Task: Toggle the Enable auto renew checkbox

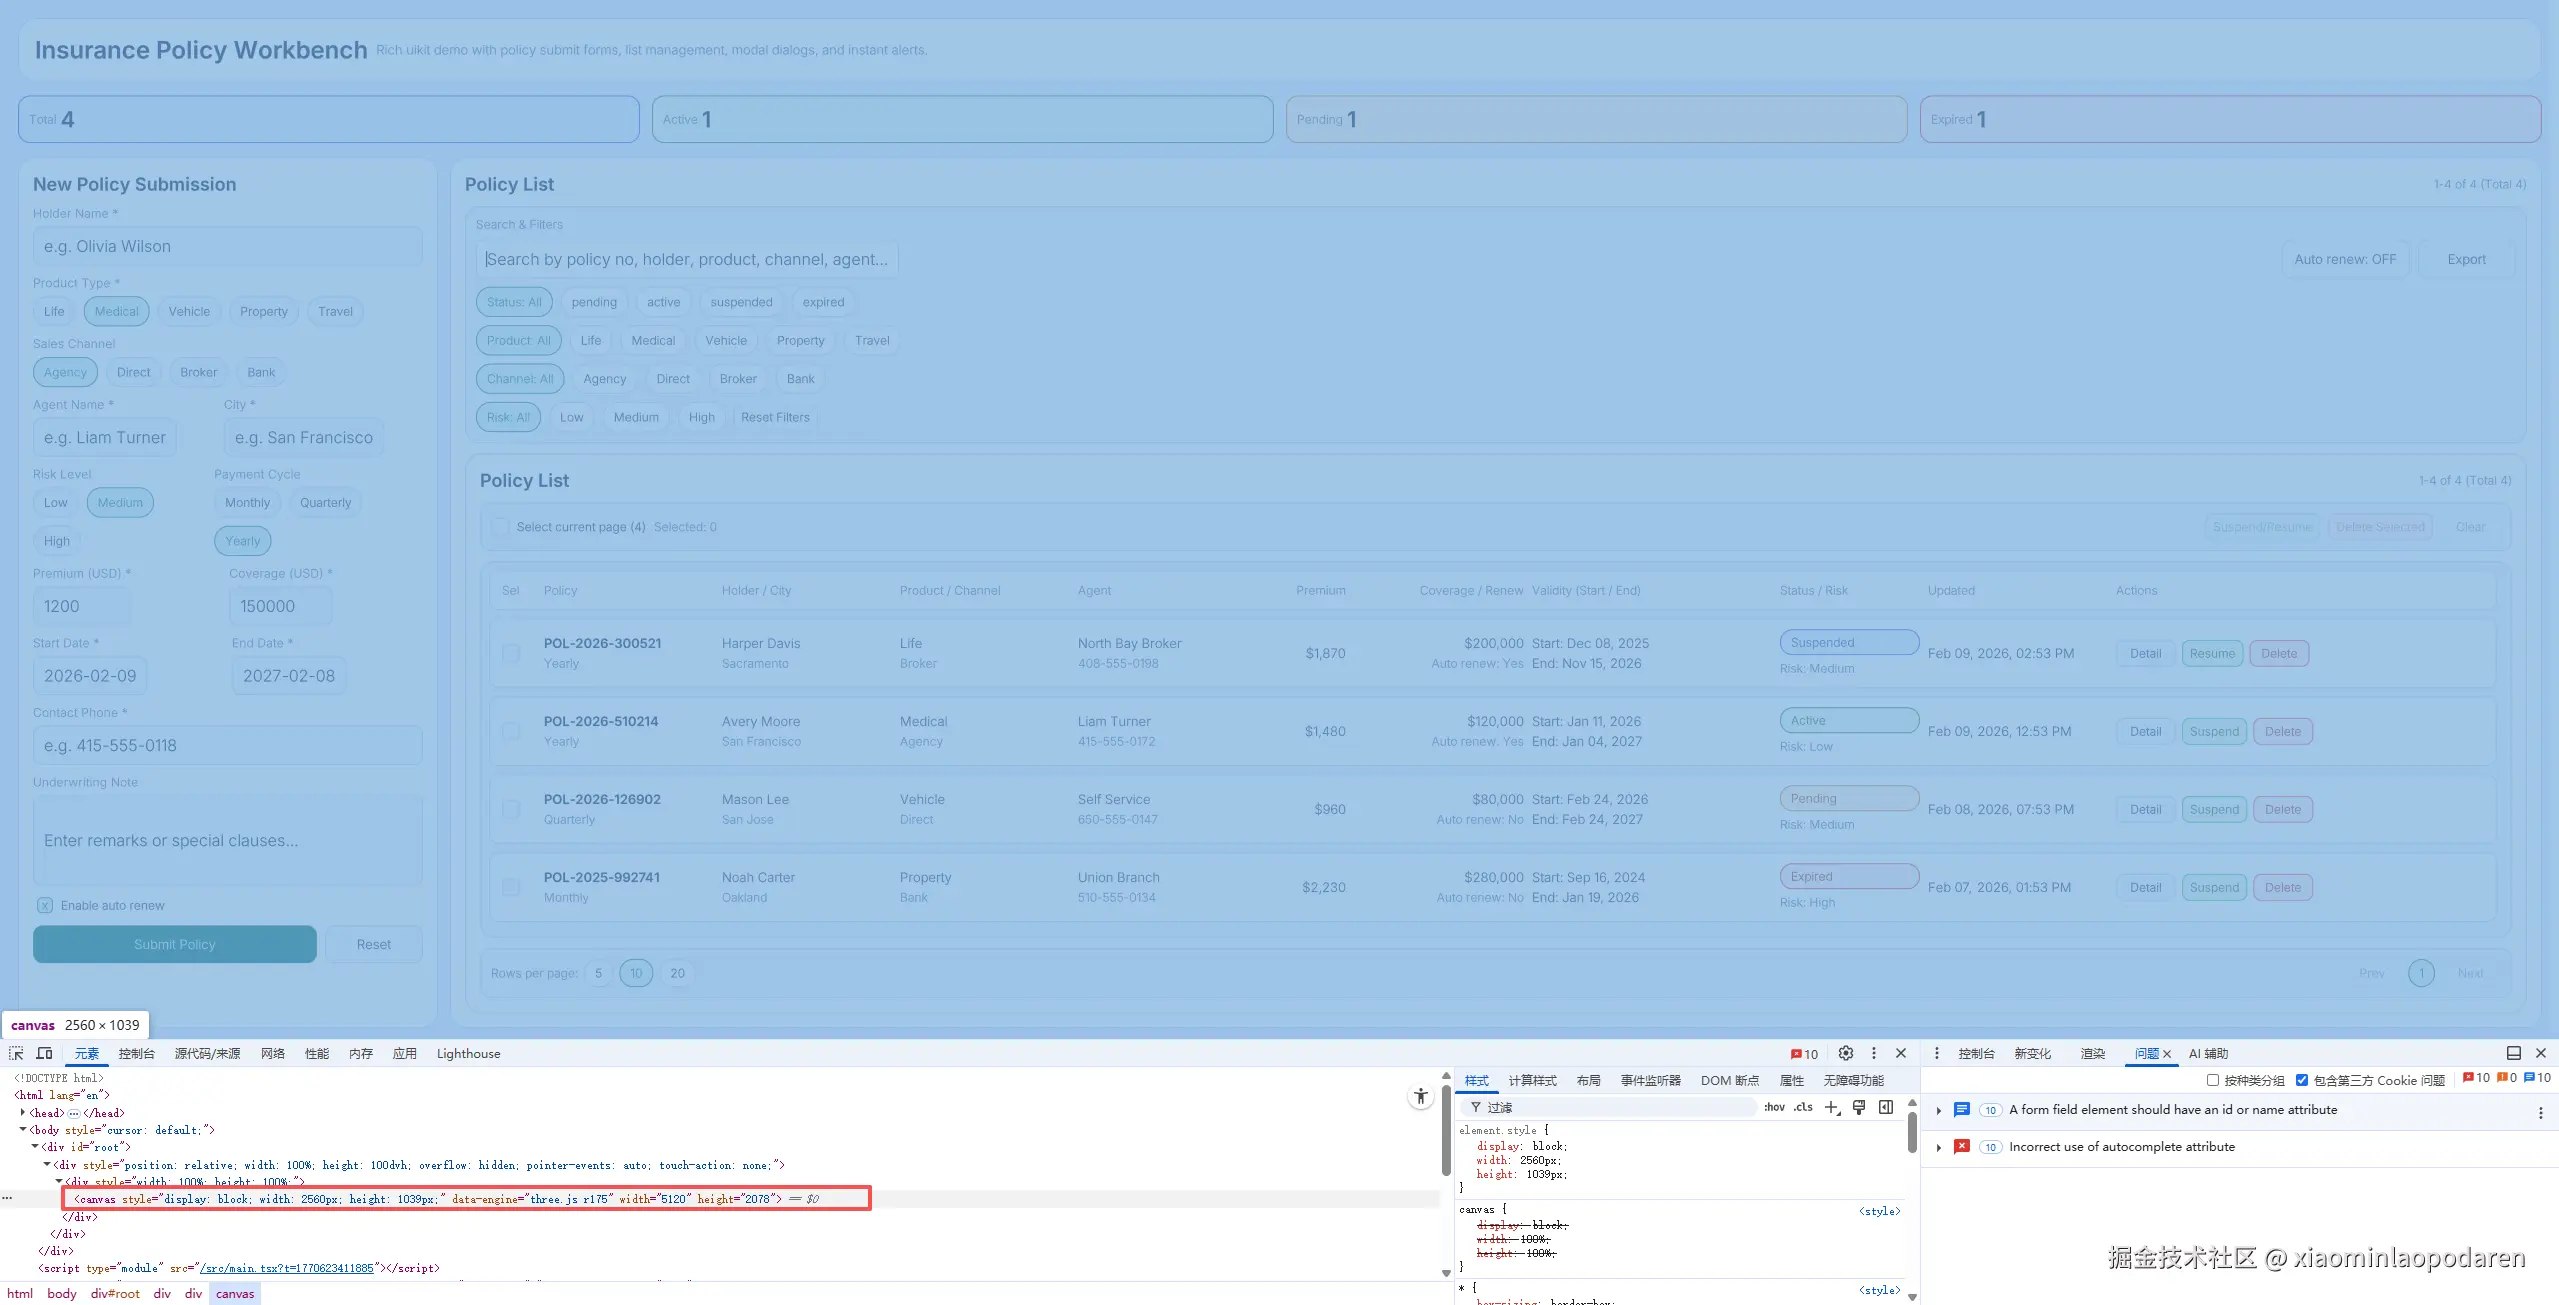Action: click(x=45, y=906)
